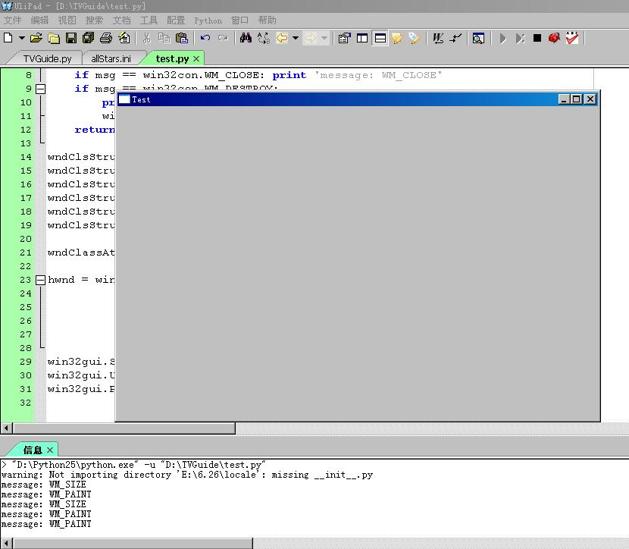629x549 pixels.
Task: Click the Cut scissors icon
Action: tap(147, 38)
